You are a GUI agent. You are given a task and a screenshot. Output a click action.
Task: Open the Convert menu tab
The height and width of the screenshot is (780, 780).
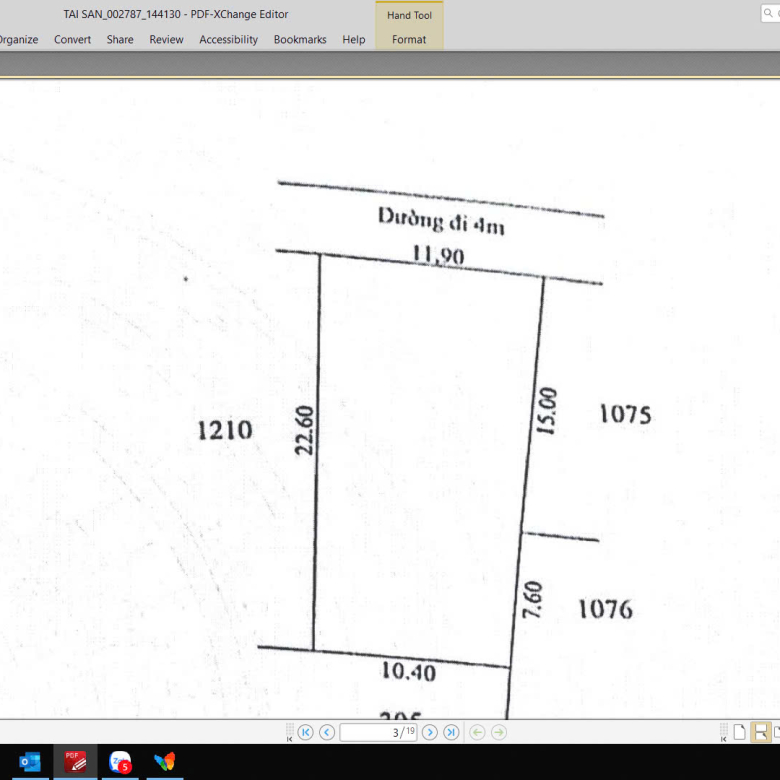(72, 39)
